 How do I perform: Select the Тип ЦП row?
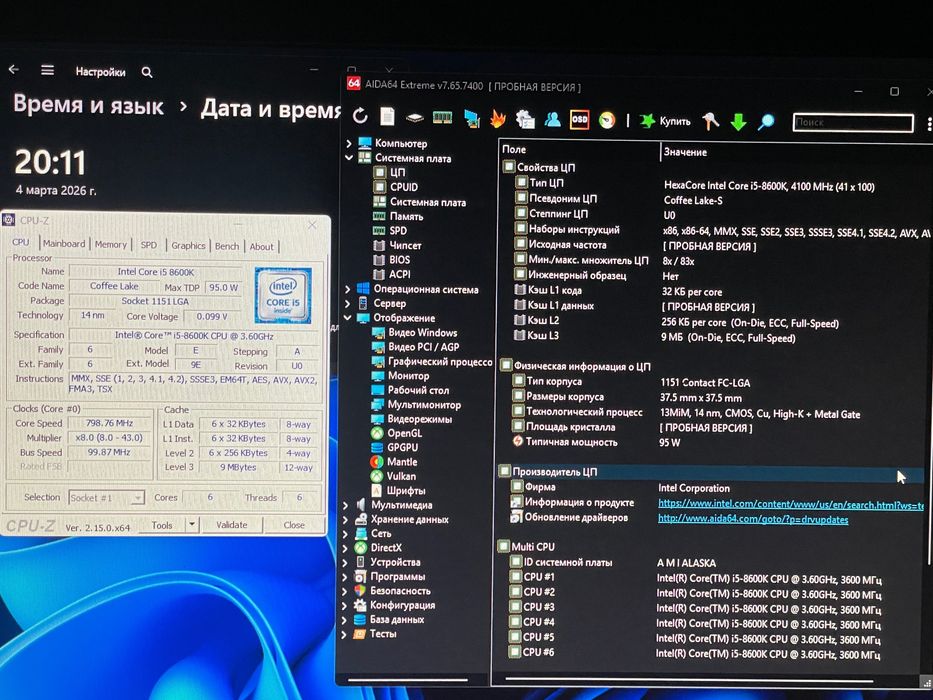click(x=715, y=184)
